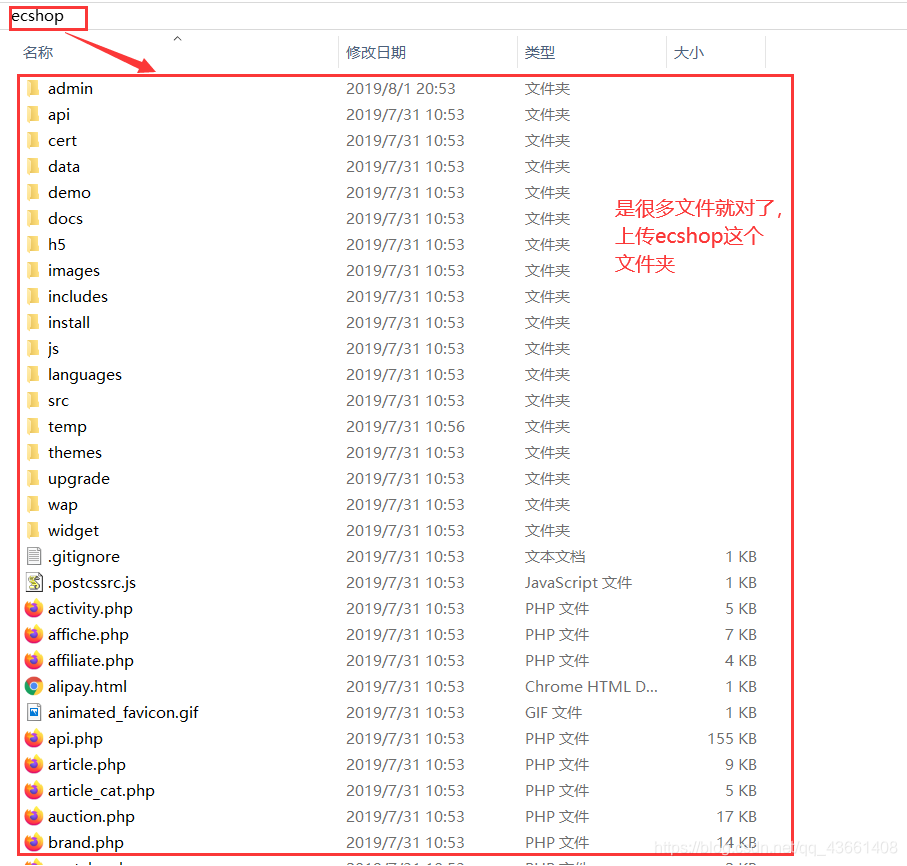Image resolution: width=907 pixels, height=866 pixels.
Task: Select the file name article.php
Action: pyautogui.click(x=87, y=765)
